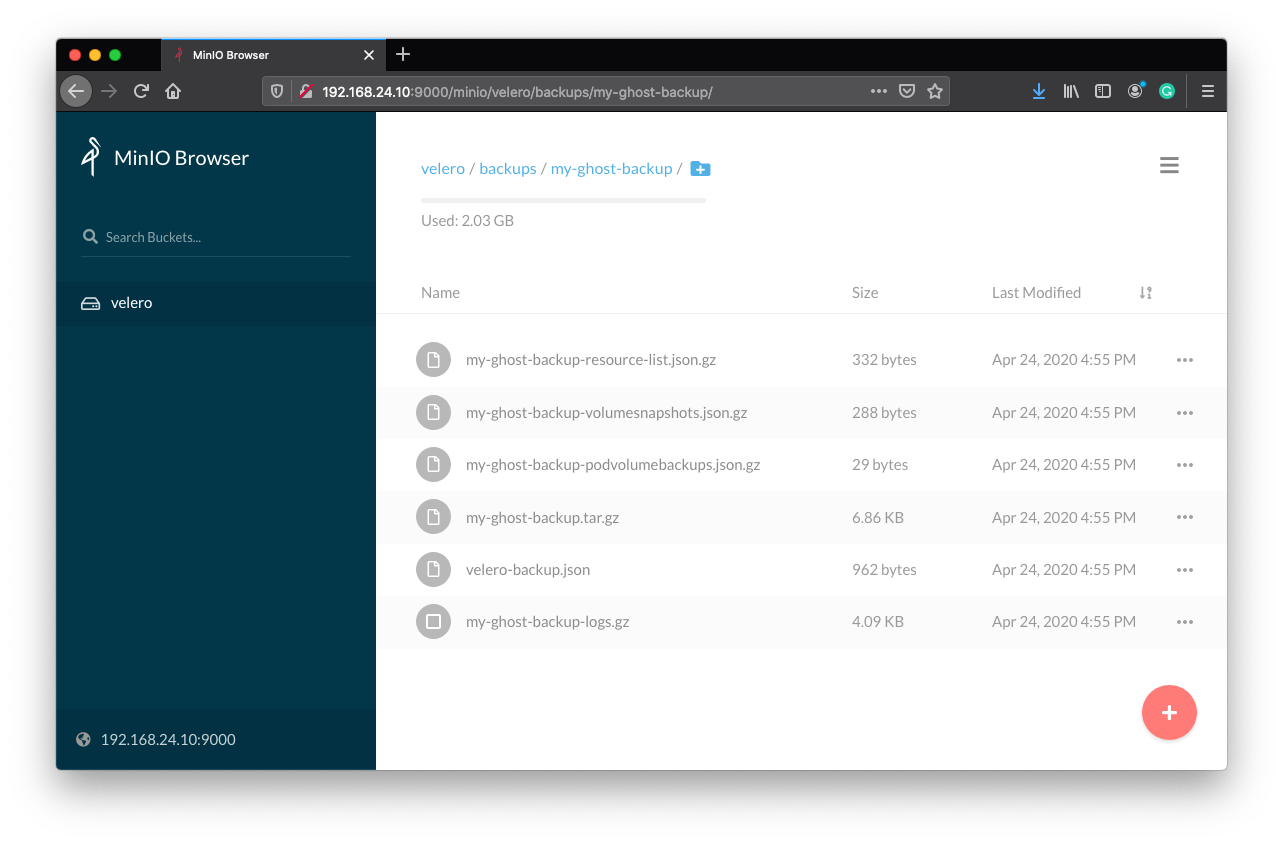Click the red plus upload button

tap(1169, 712)
